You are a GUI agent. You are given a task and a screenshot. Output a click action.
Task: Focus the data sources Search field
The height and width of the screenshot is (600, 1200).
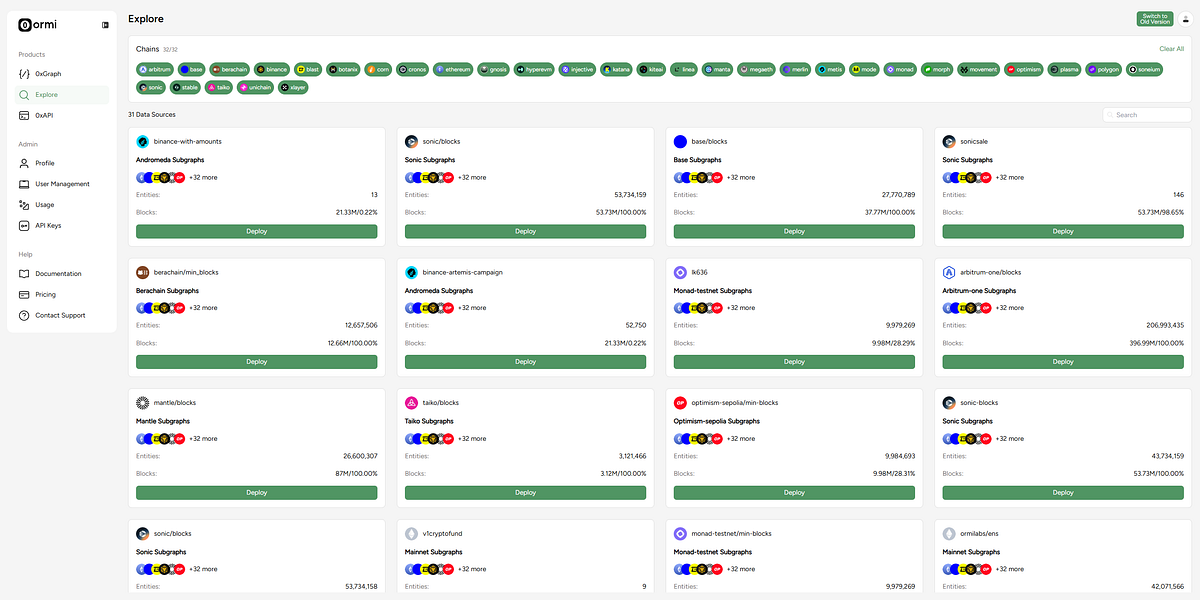(1147, 115)
